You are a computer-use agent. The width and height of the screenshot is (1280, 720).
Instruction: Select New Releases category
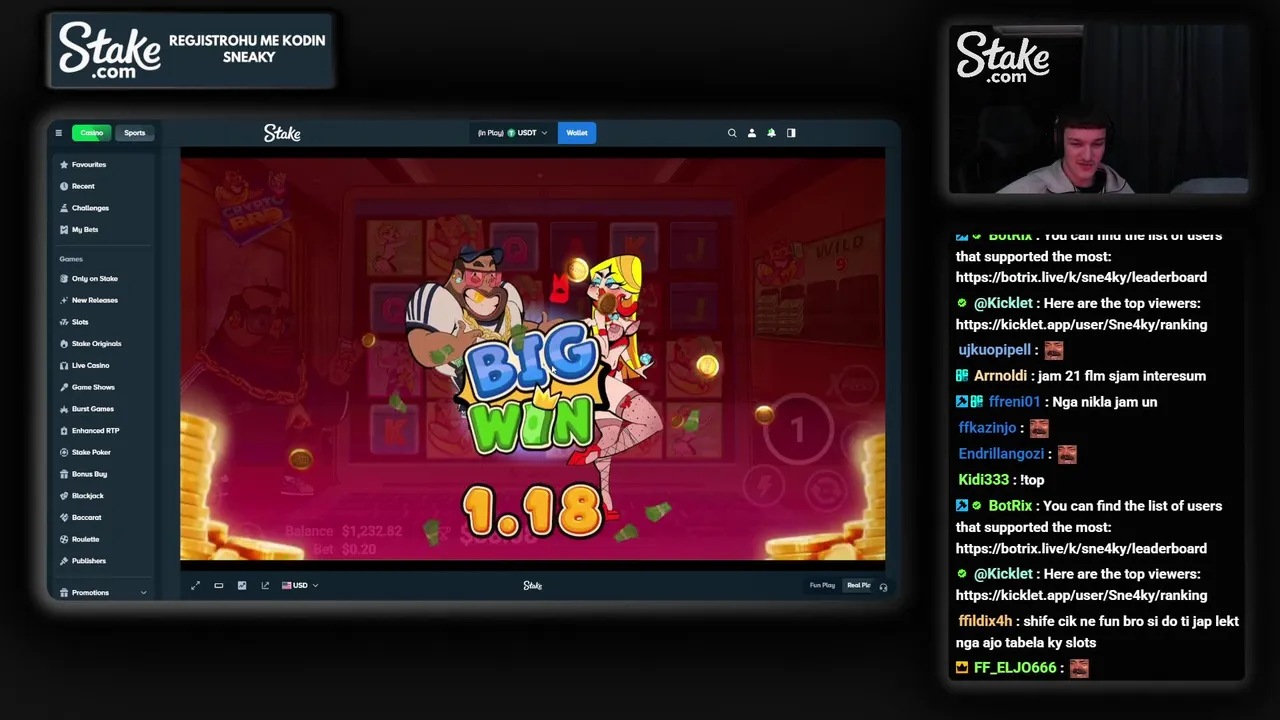94,300
